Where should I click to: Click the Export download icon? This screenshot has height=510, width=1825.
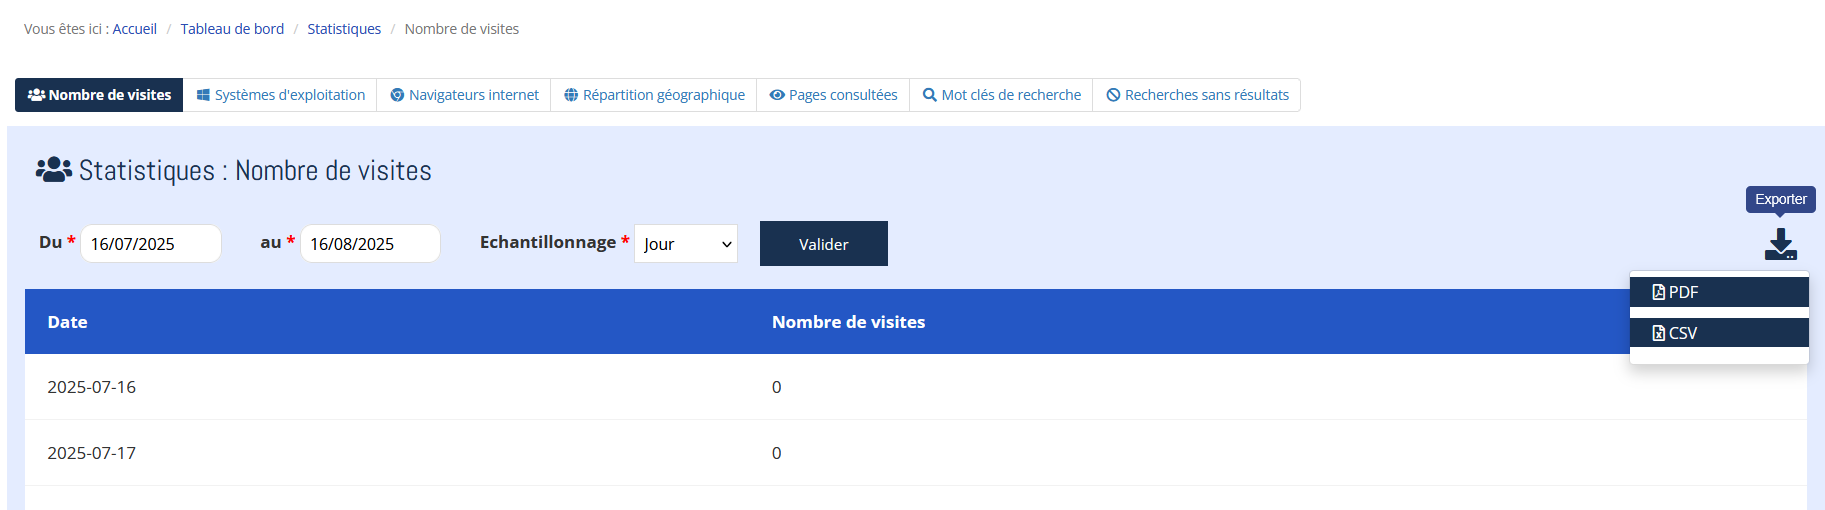(1780, 244)
